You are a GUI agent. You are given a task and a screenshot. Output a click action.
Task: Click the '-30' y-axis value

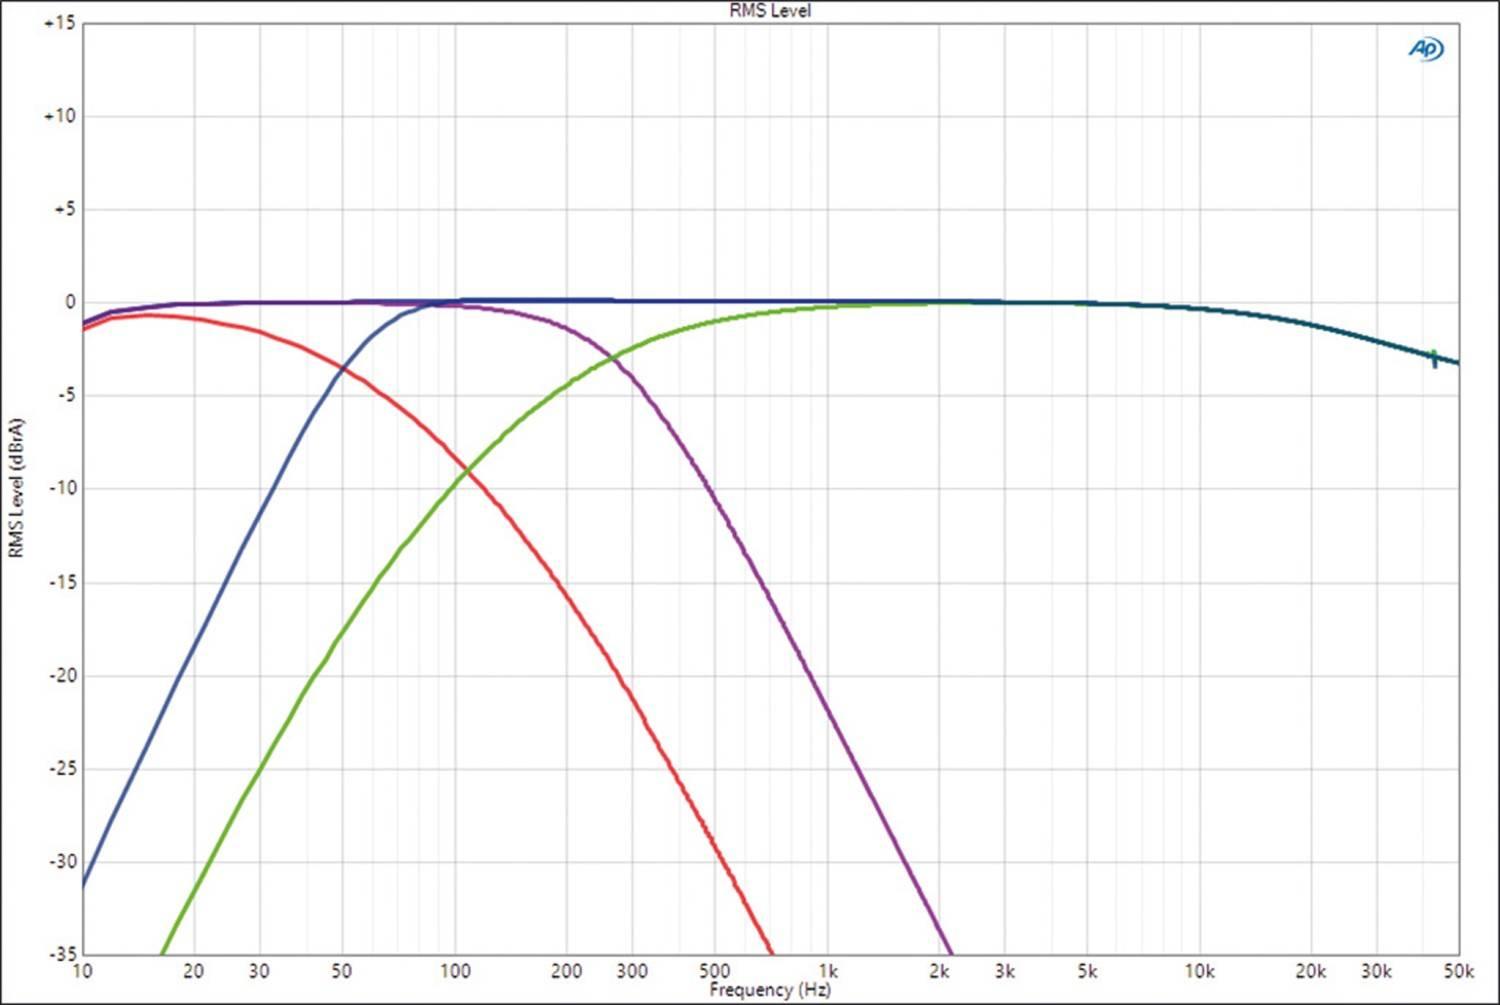click(x=62, y=861)
